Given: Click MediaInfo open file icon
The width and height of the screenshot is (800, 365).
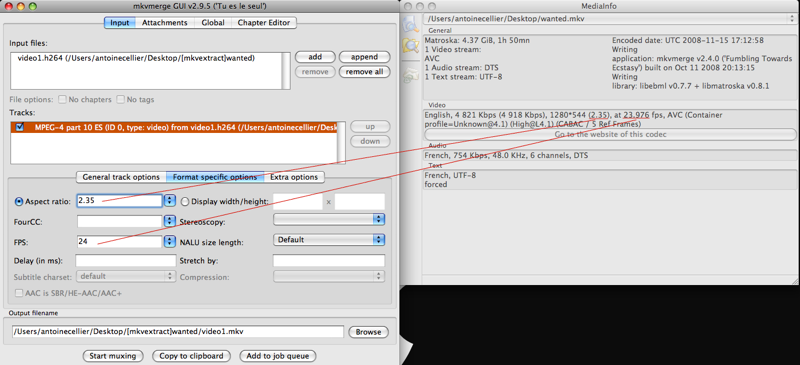Looking at the screenshot, I should click(x=410, y=23).
